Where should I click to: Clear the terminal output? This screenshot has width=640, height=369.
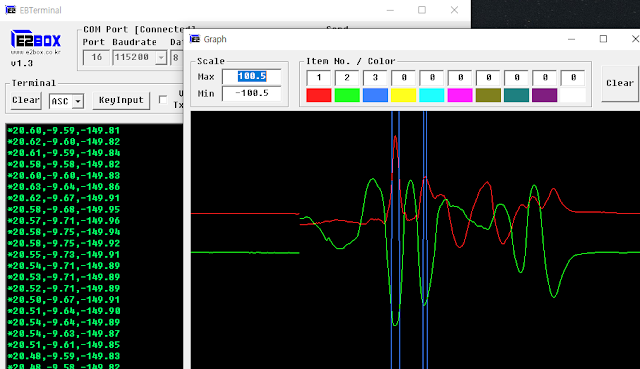[x=26, y=100]
